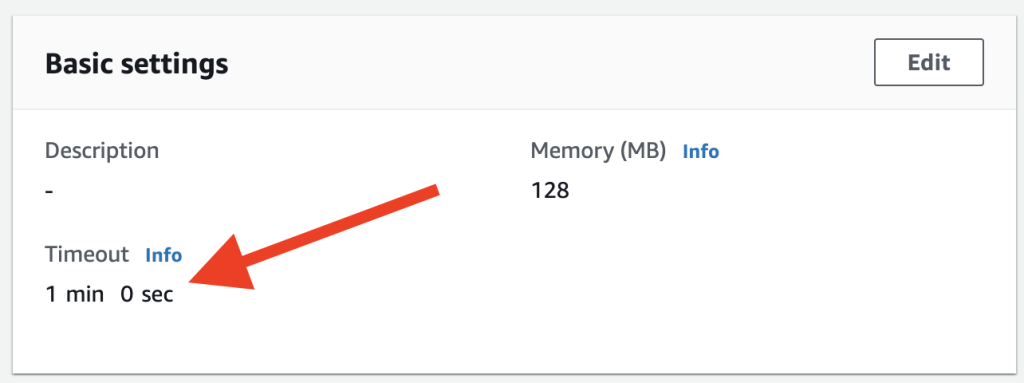Open the Edit button for Basic settings

tap(929, 63)
